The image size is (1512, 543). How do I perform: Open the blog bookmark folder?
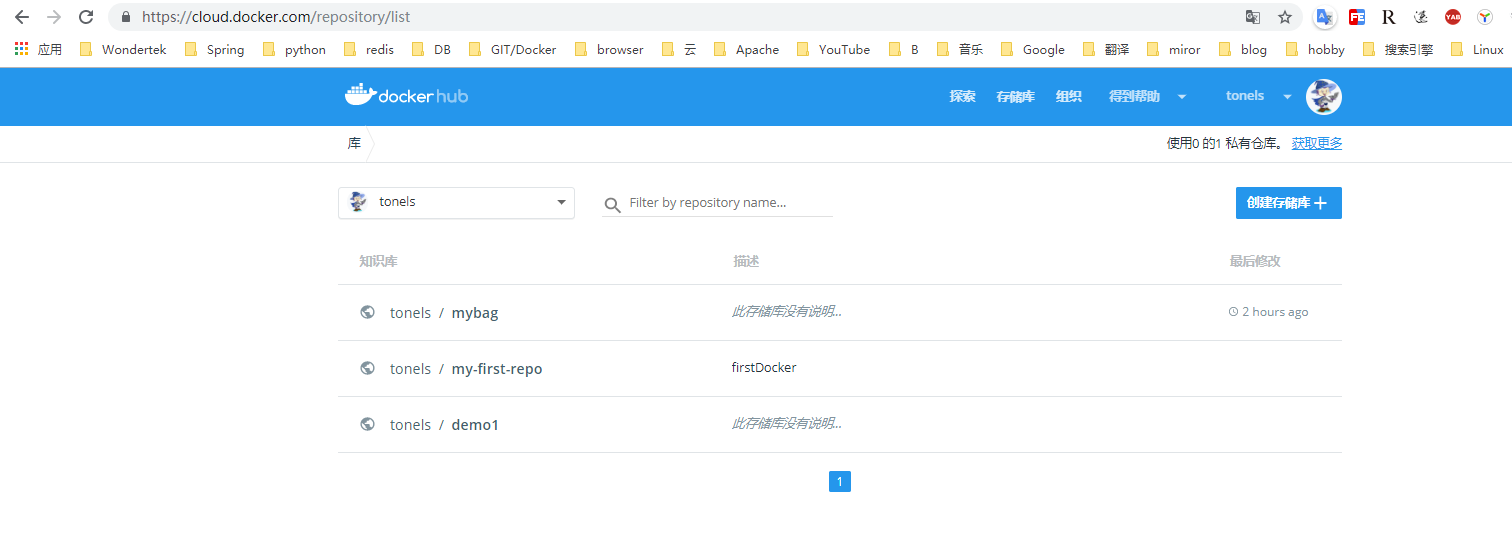click(x=1244, y=49)
